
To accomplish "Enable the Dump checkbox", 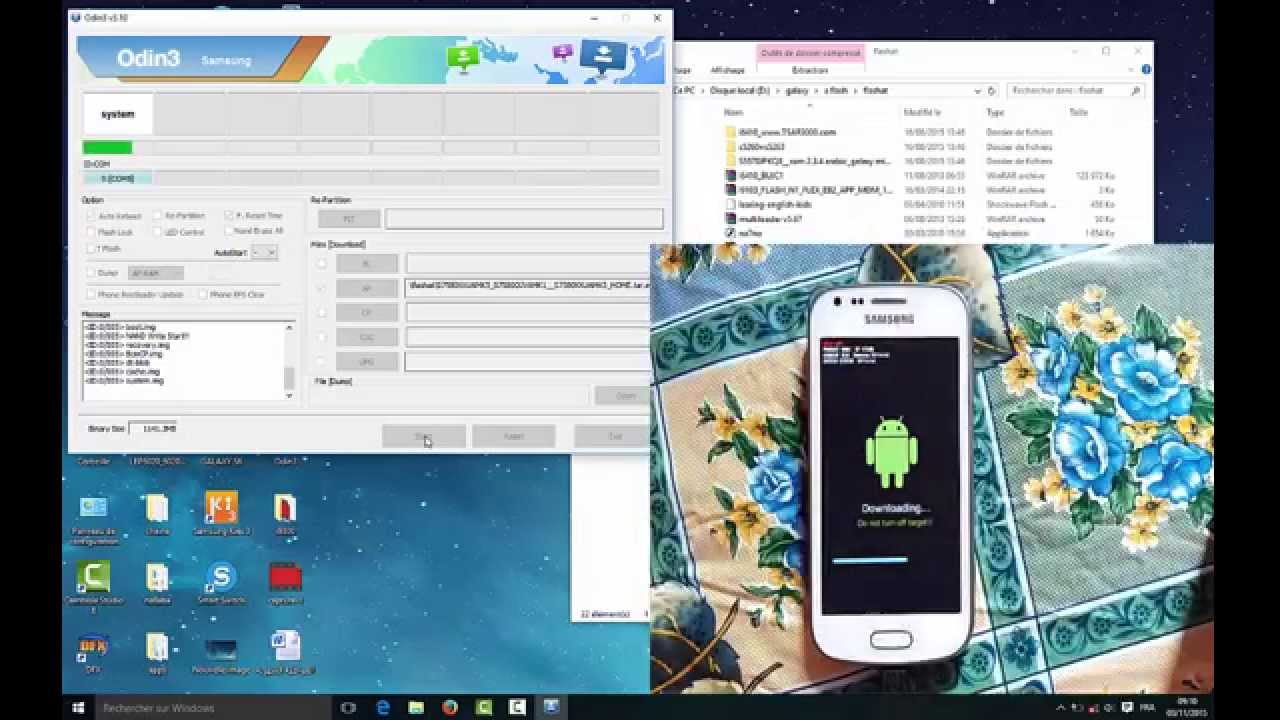I will click(x=91, y=273).
